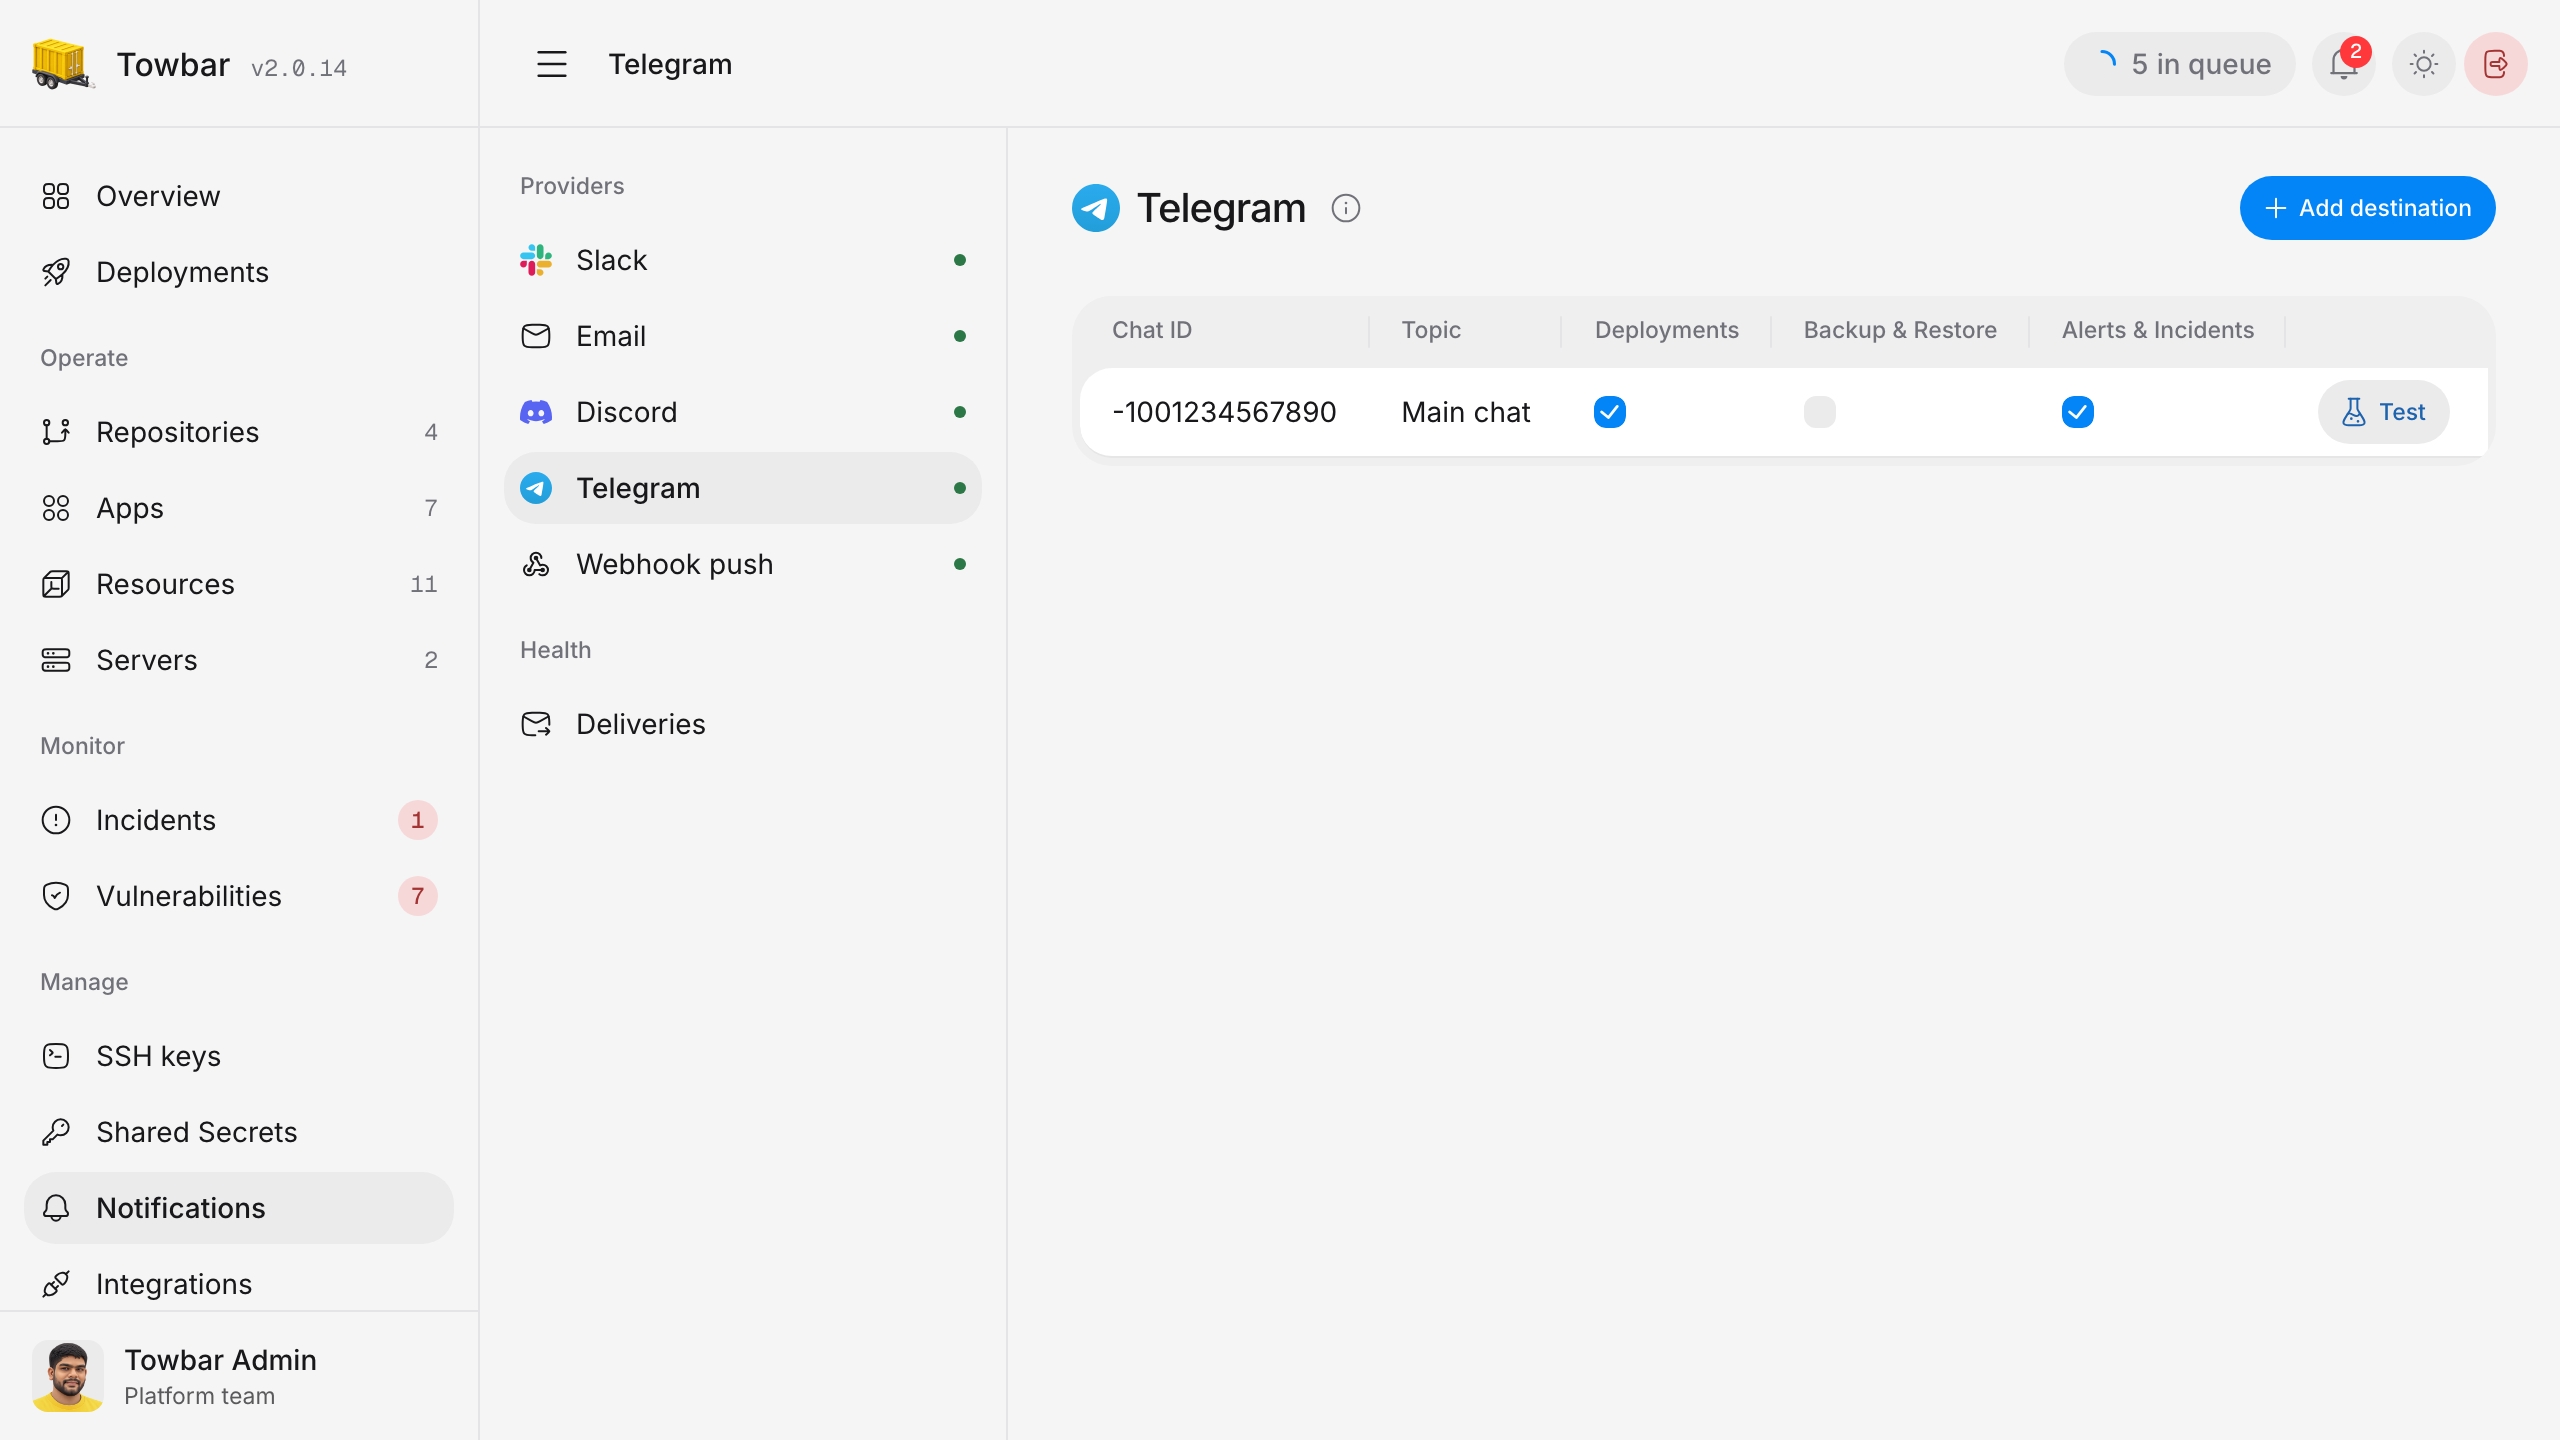
Task: Uncheck Alerts & Incidents for Main chat
Action: click(x=2078, y=412)
